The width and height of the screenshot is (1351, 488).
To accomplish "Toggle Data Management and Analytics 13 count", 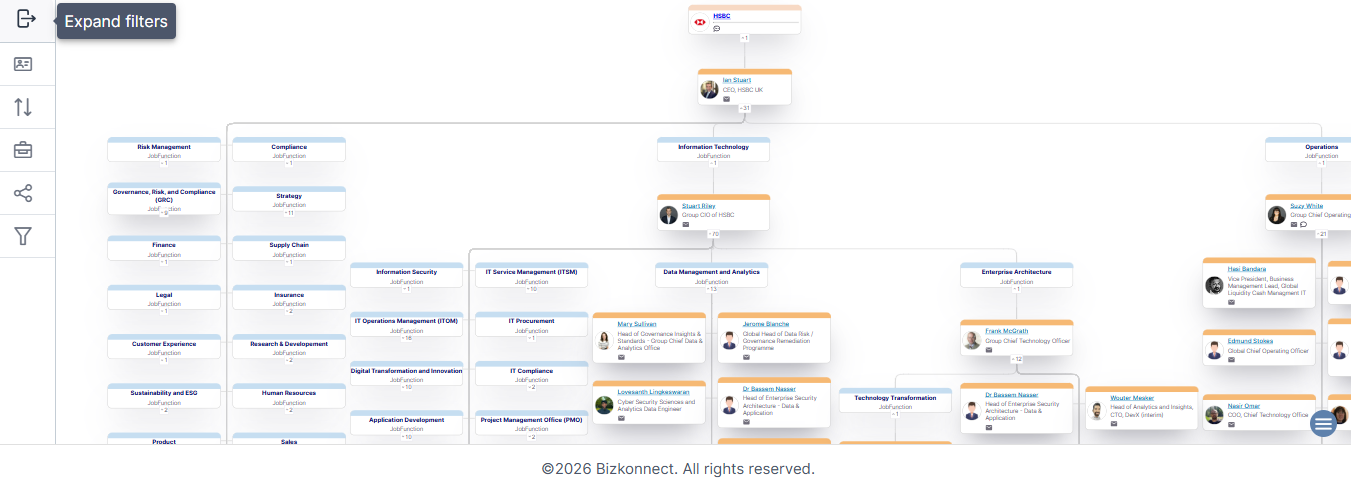I will 712,289.
